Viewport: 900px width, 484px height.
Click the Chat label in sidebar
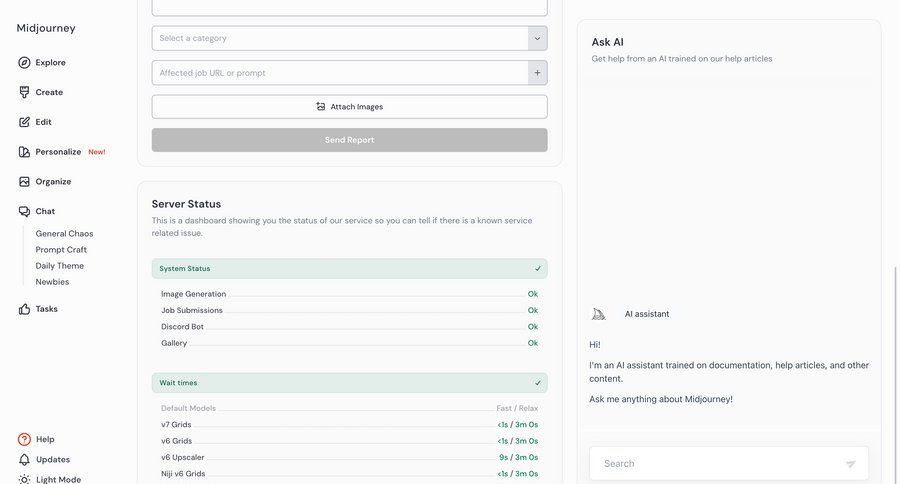(x=45, y=211)
